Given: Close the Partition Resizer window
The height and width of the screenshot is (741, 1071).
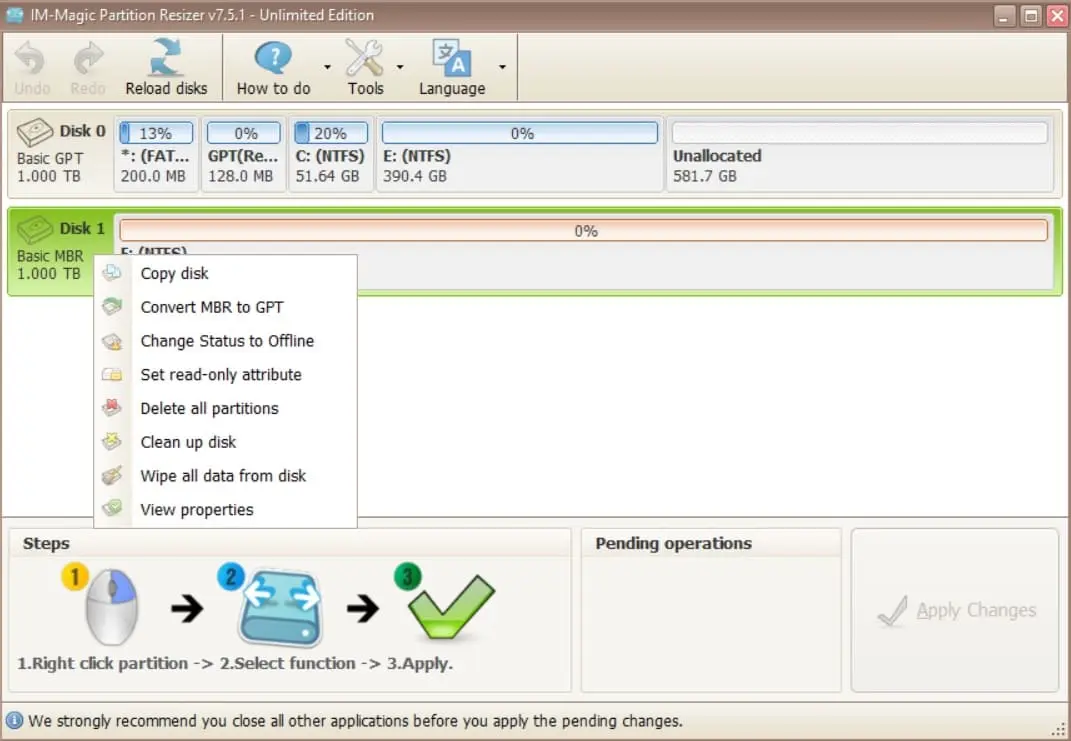Looking at the screenshot, I should (1057, 16).
